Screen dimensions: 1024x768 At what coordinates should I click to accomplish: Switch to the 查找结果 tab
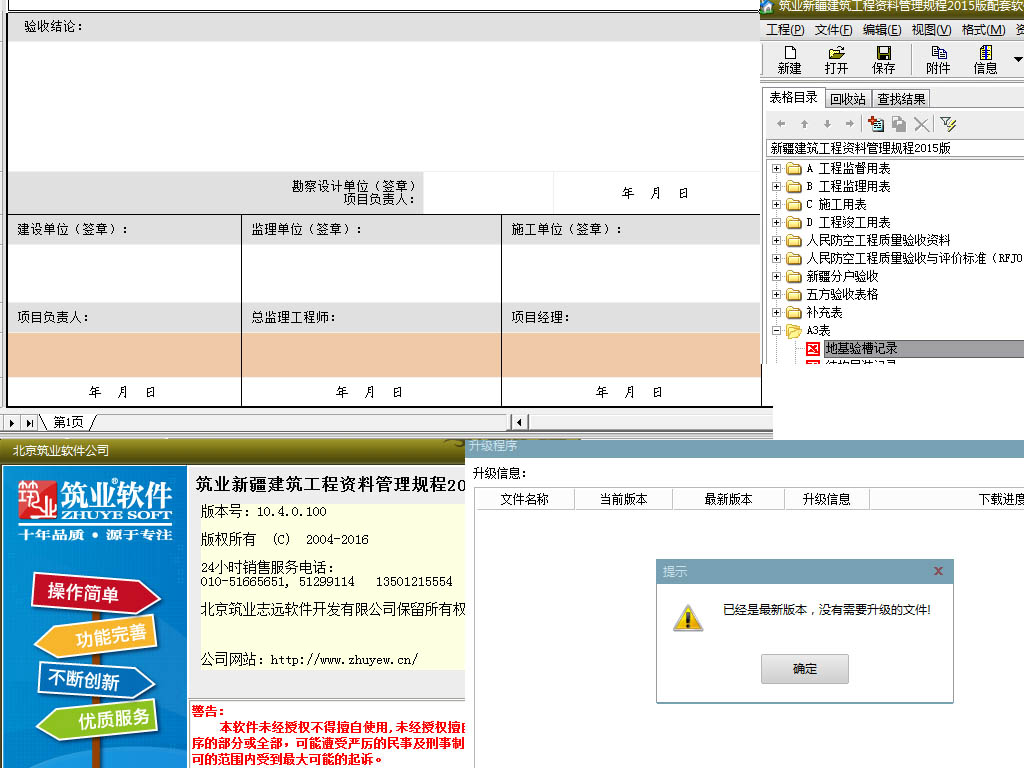[901, 99]
